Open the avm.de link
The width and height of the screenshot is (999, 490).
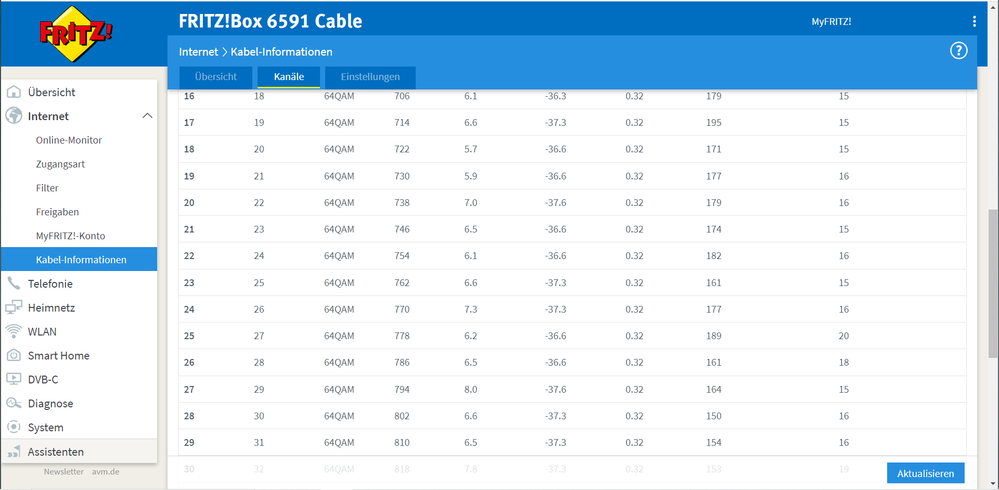[106, 471]
